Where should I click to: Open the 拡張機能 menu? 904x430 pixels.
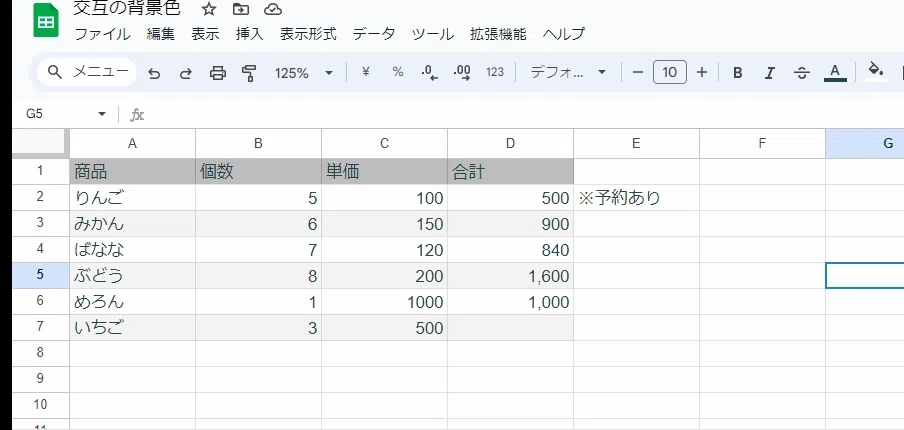coord(498,34)
